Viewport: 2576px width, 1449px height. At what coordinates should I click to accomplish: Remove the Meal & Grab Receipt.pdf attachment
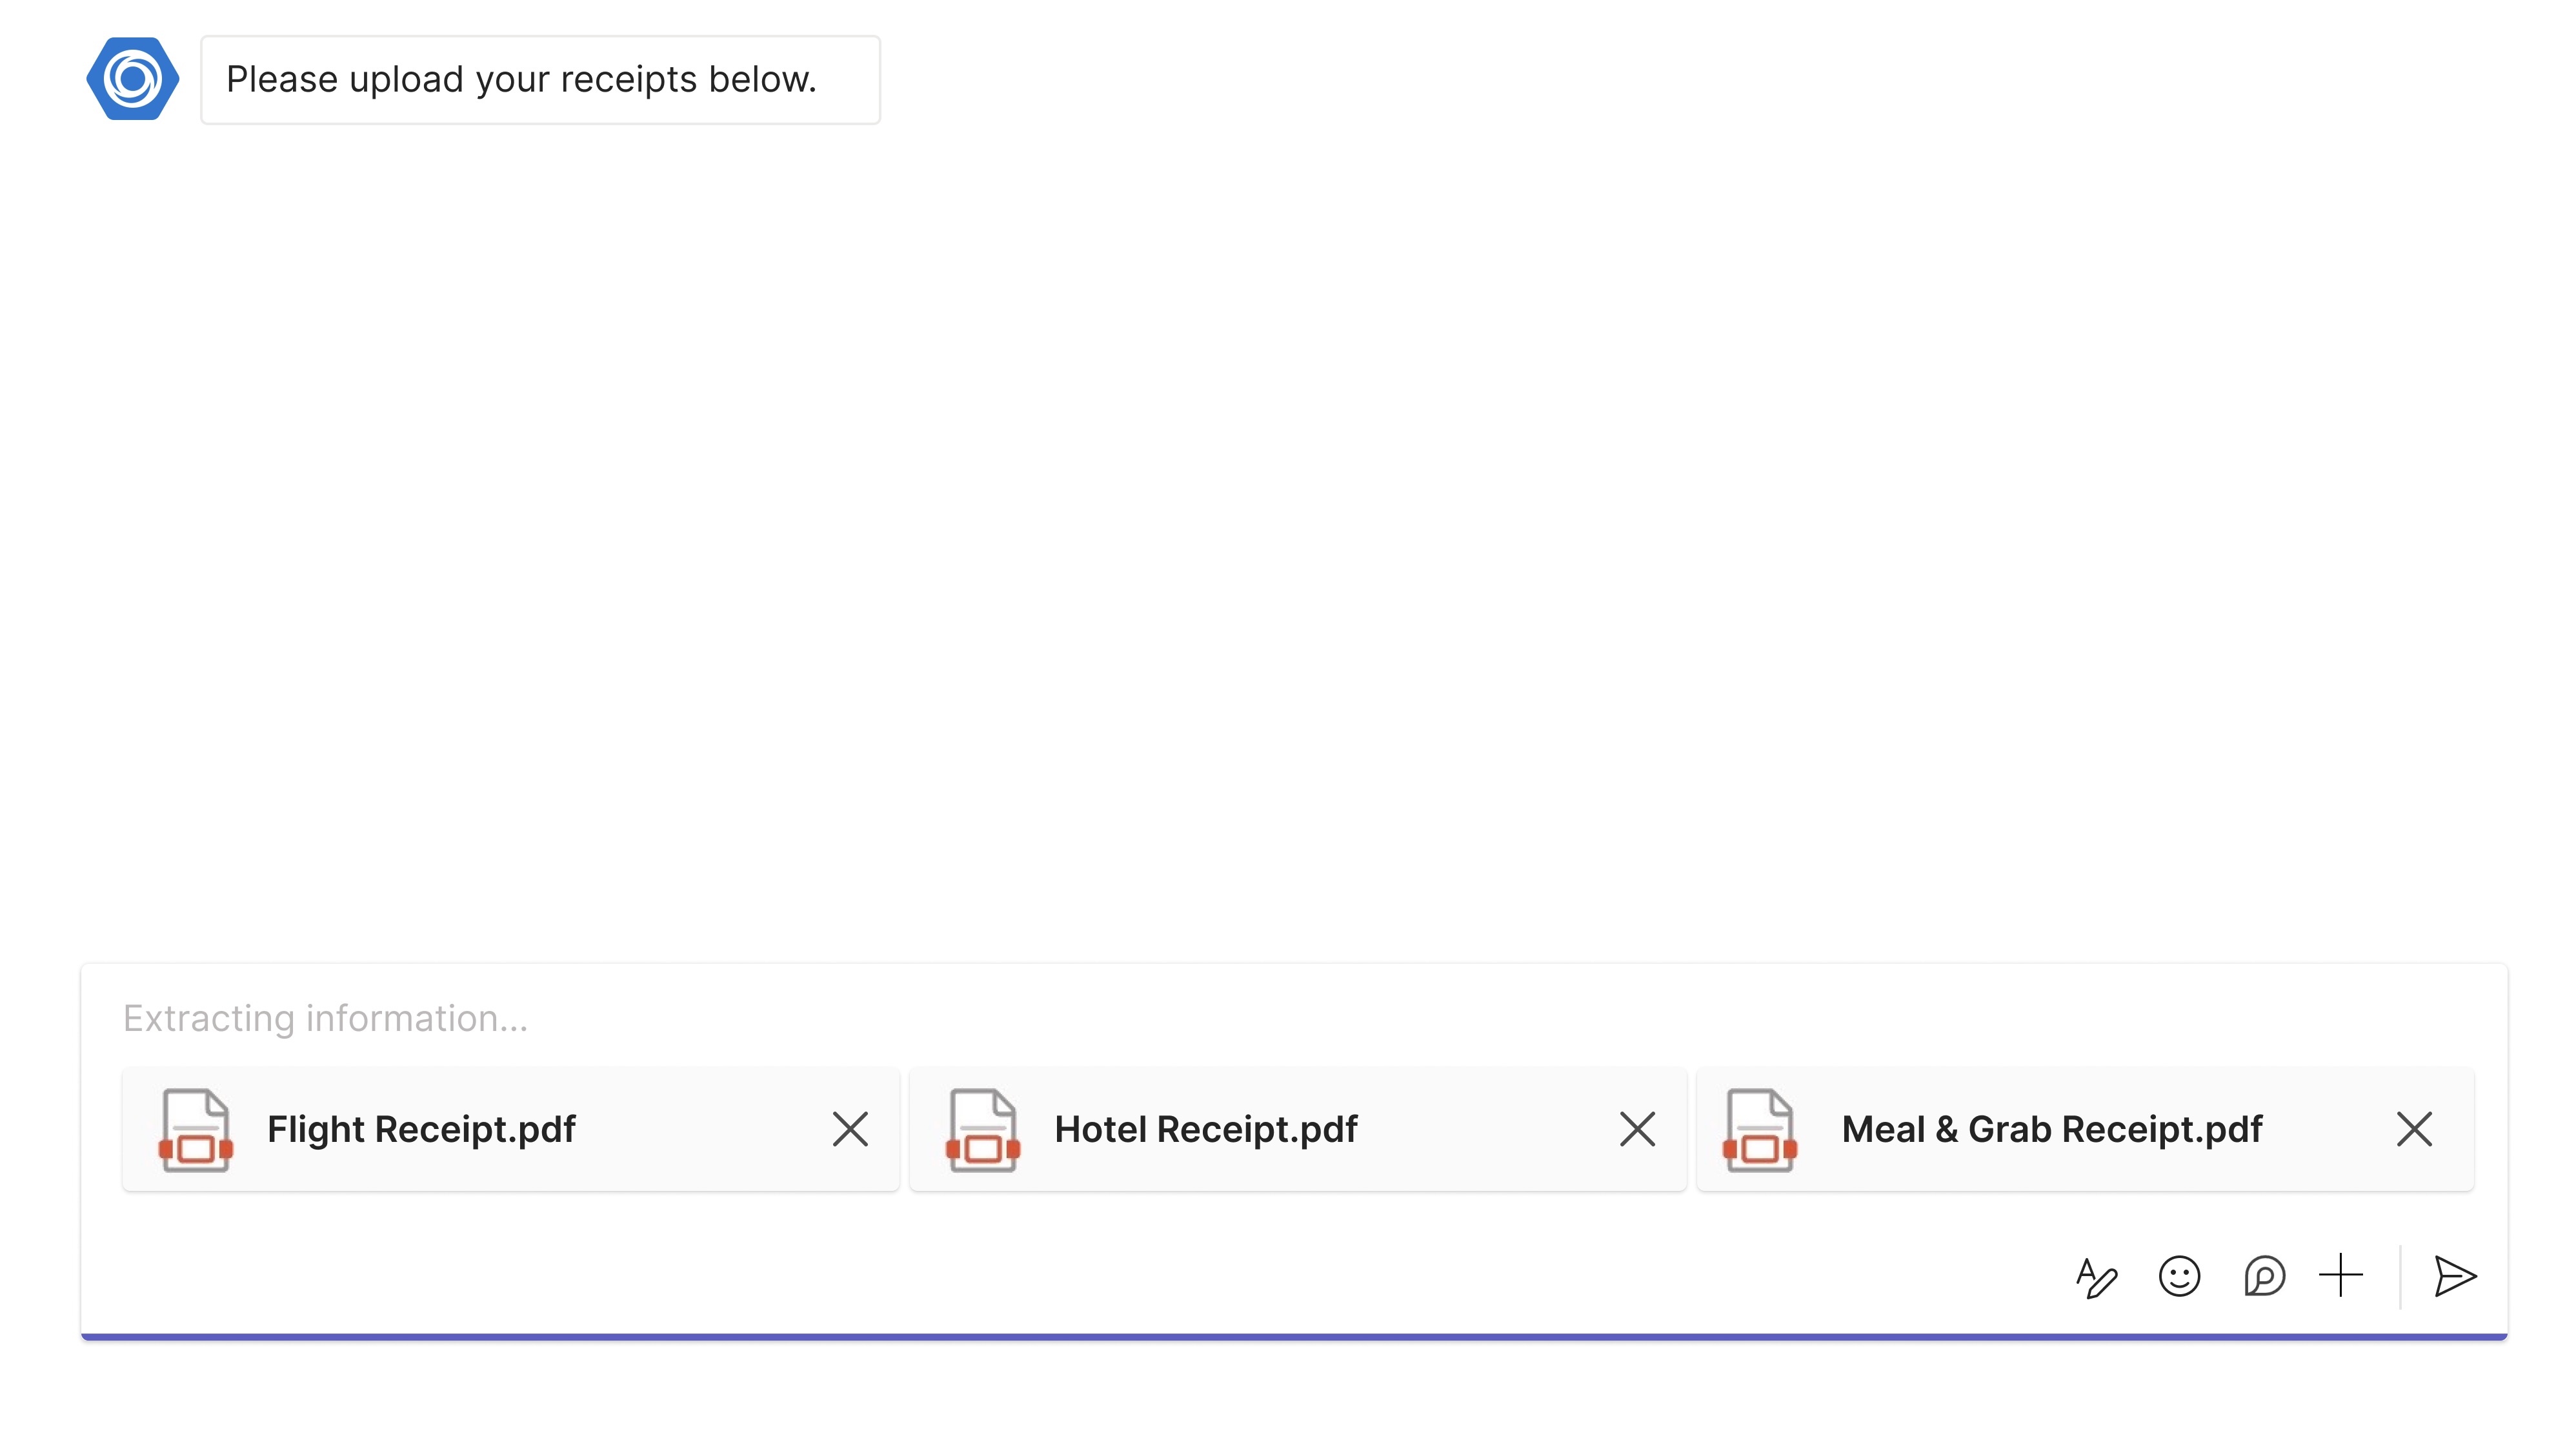point(2414,1129)
